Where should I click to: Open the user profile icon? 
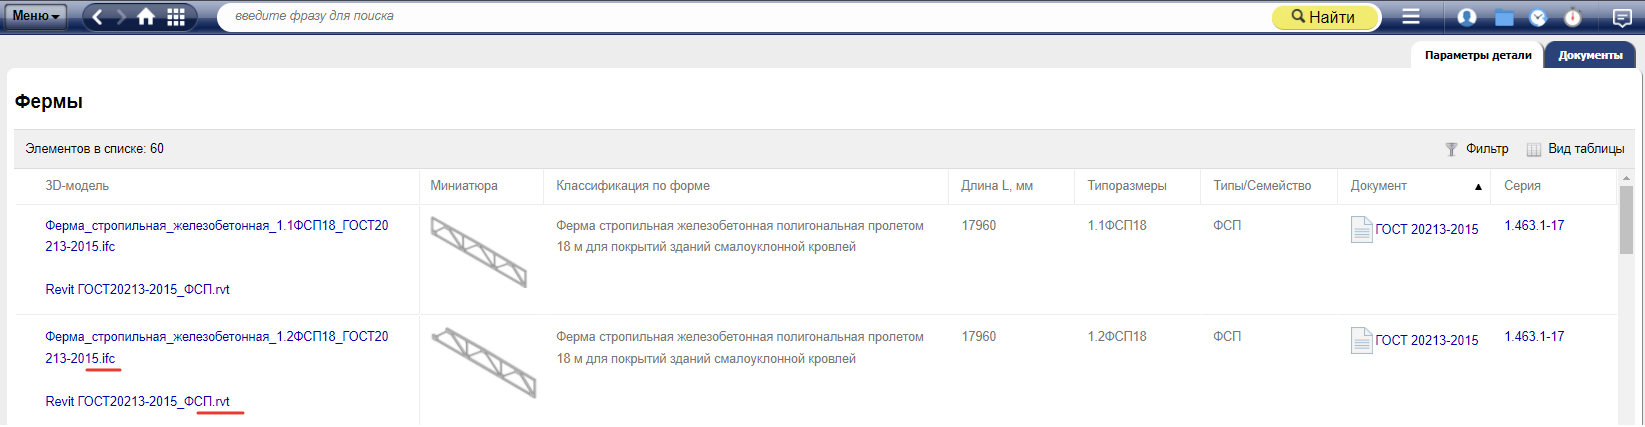(1467, 17)
